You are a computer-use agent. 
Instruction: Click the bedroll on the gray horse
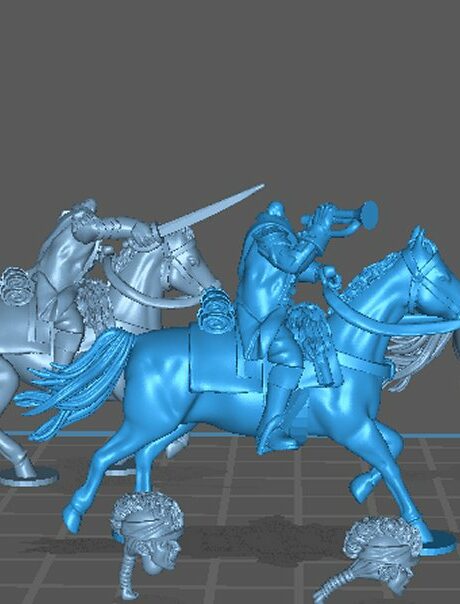point(17,287)
